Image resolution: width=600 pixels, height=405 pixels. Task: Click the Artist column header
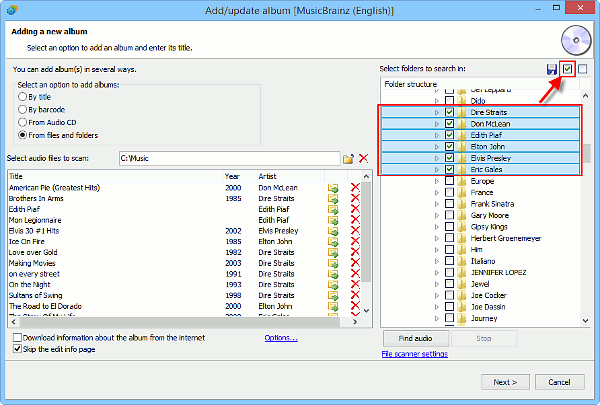click(290, 176)
